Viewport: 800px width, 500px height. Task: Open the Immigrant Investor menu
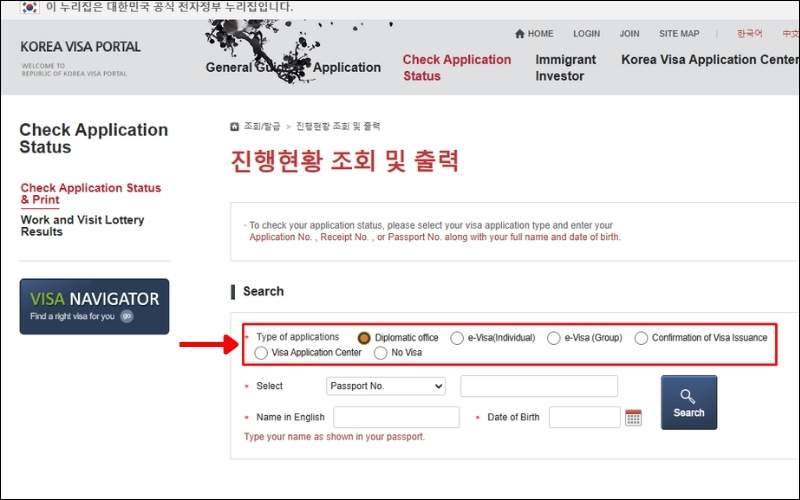point(565,67)
